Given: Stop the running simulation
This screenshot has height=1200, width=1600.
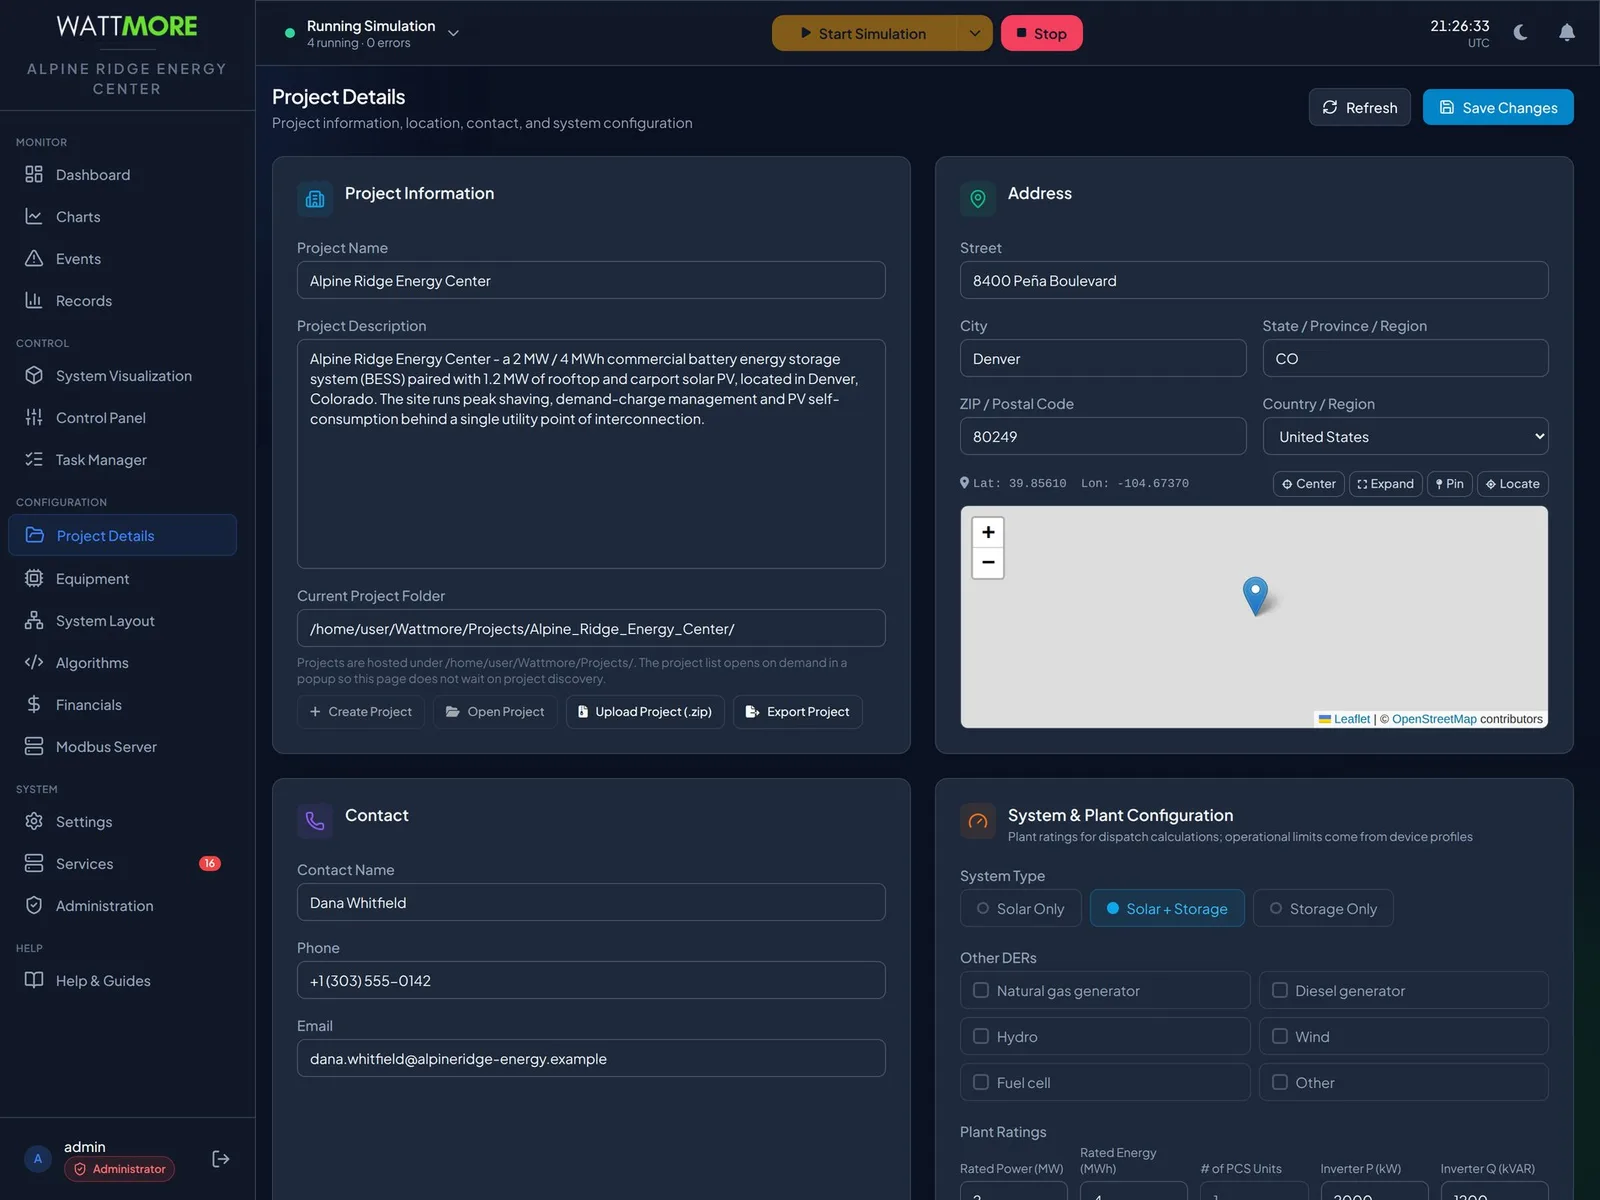Looking at the screenshot, I should tap(1041, 33).
